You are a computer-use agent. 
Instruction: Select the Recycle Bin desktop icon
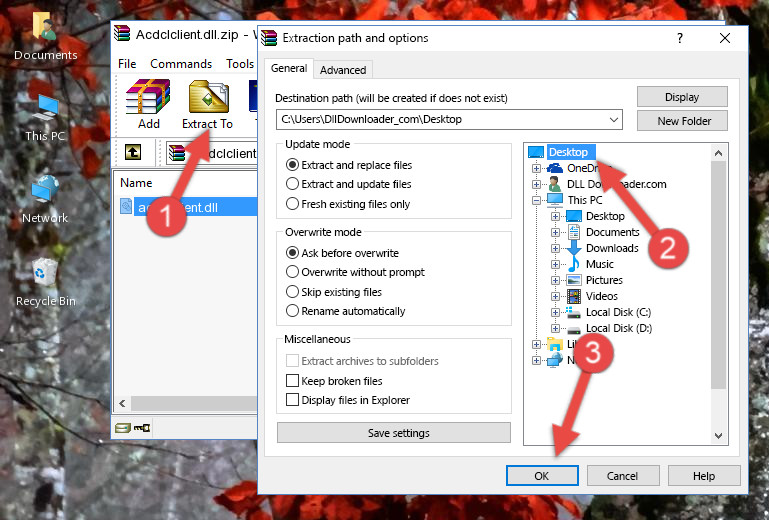tap(46, 283)
